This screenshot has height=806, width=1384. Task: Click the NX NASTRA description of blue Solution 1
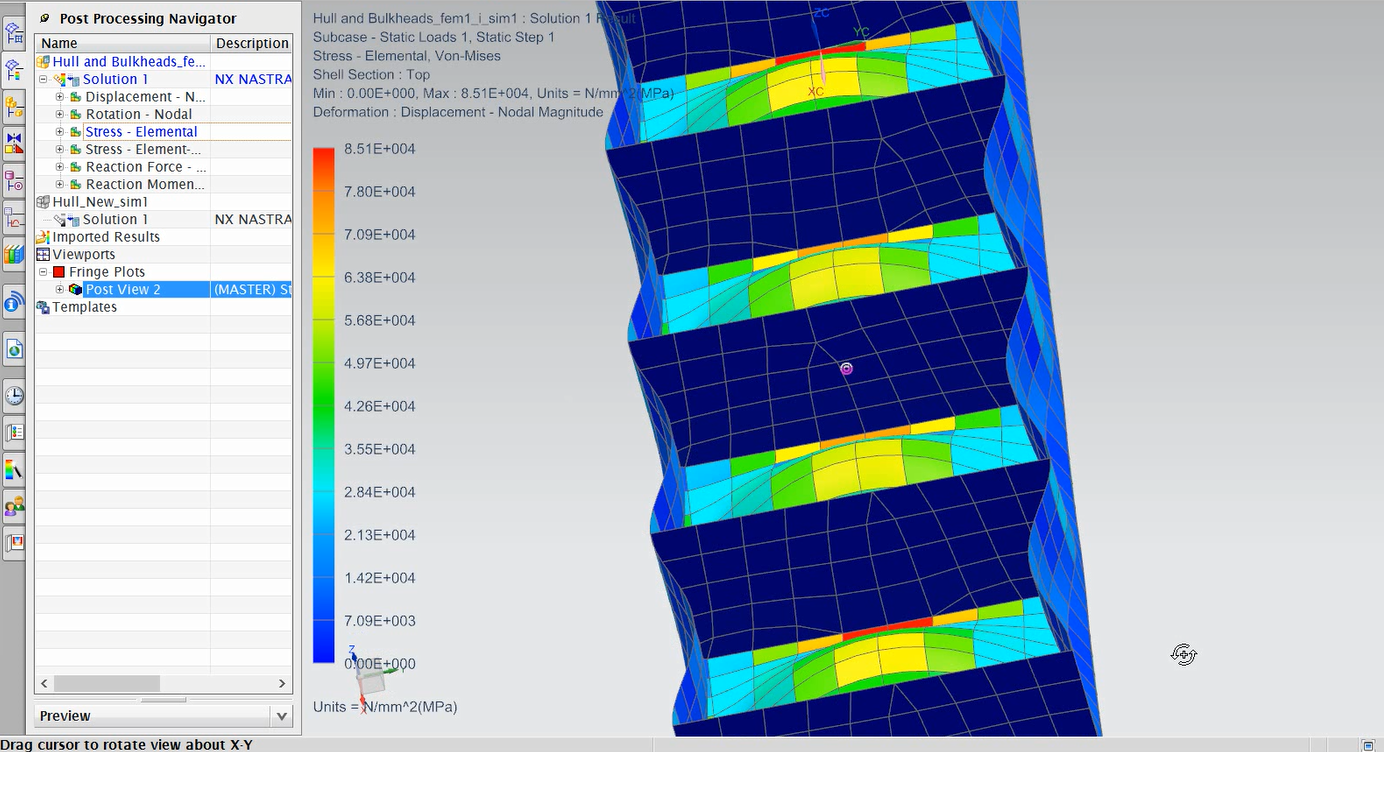point(253,79)
